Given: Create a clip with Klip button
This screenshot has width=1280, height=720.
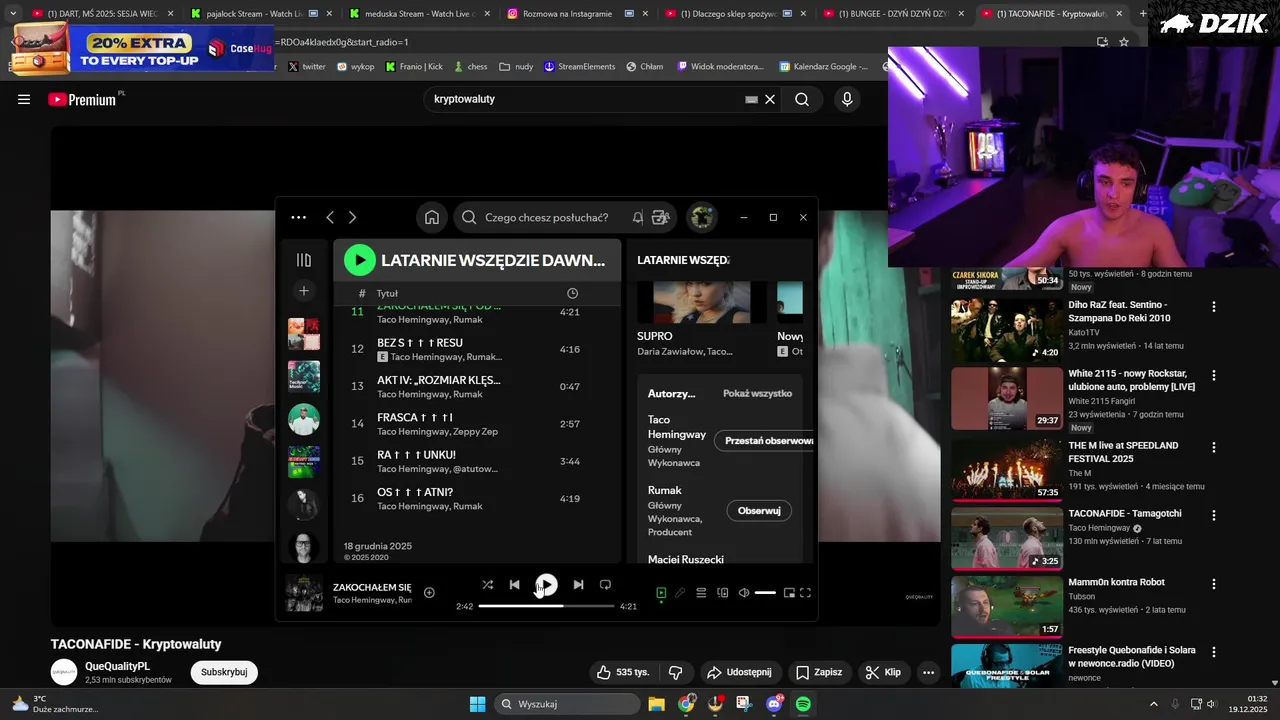Looking at the screenshot, I should coord(883,672).
